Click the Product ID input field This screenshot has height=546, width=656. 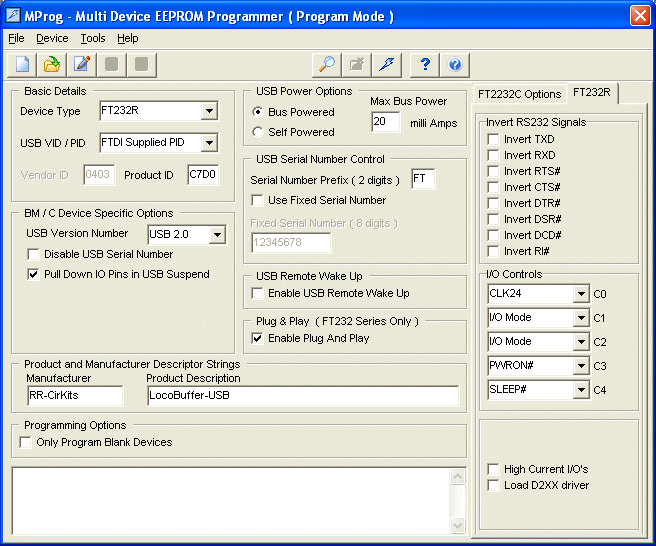[203, 174]
